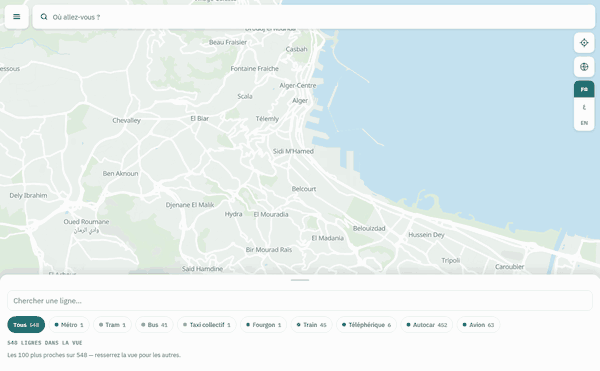The image size is (600, 371).
Task: Center map on my location
Action: point(584,43)
